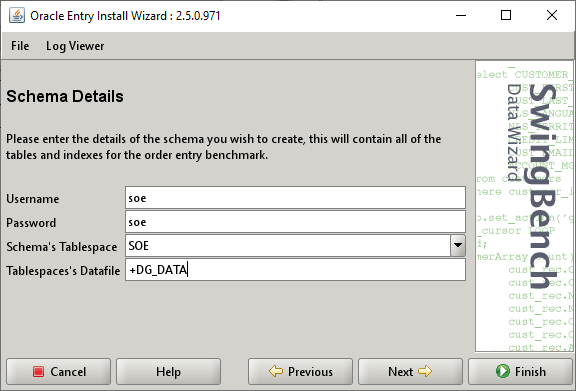Close the Oracle Entry Install Wizard window
Viewport: 576px width, 391px height.
pos(552,15)
